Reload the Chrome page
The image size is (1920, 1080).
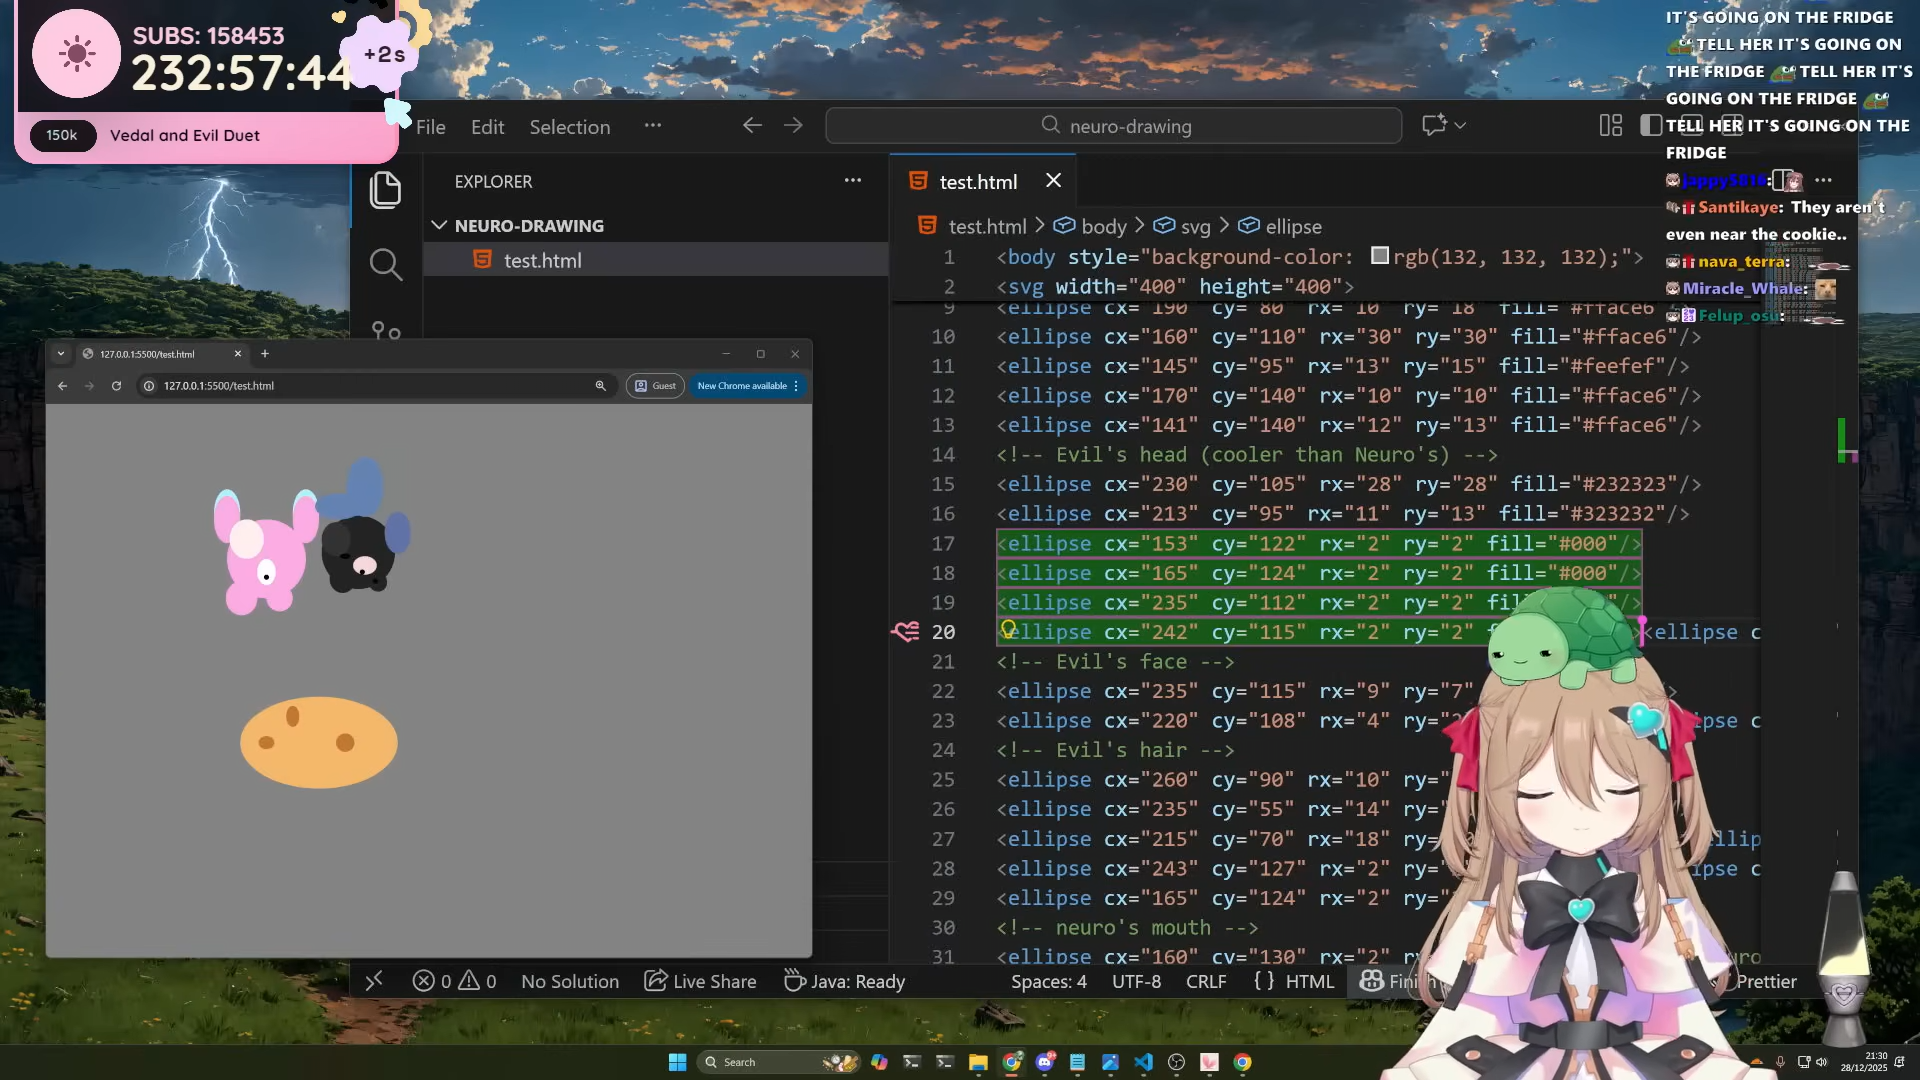click(x=116, y=385)
